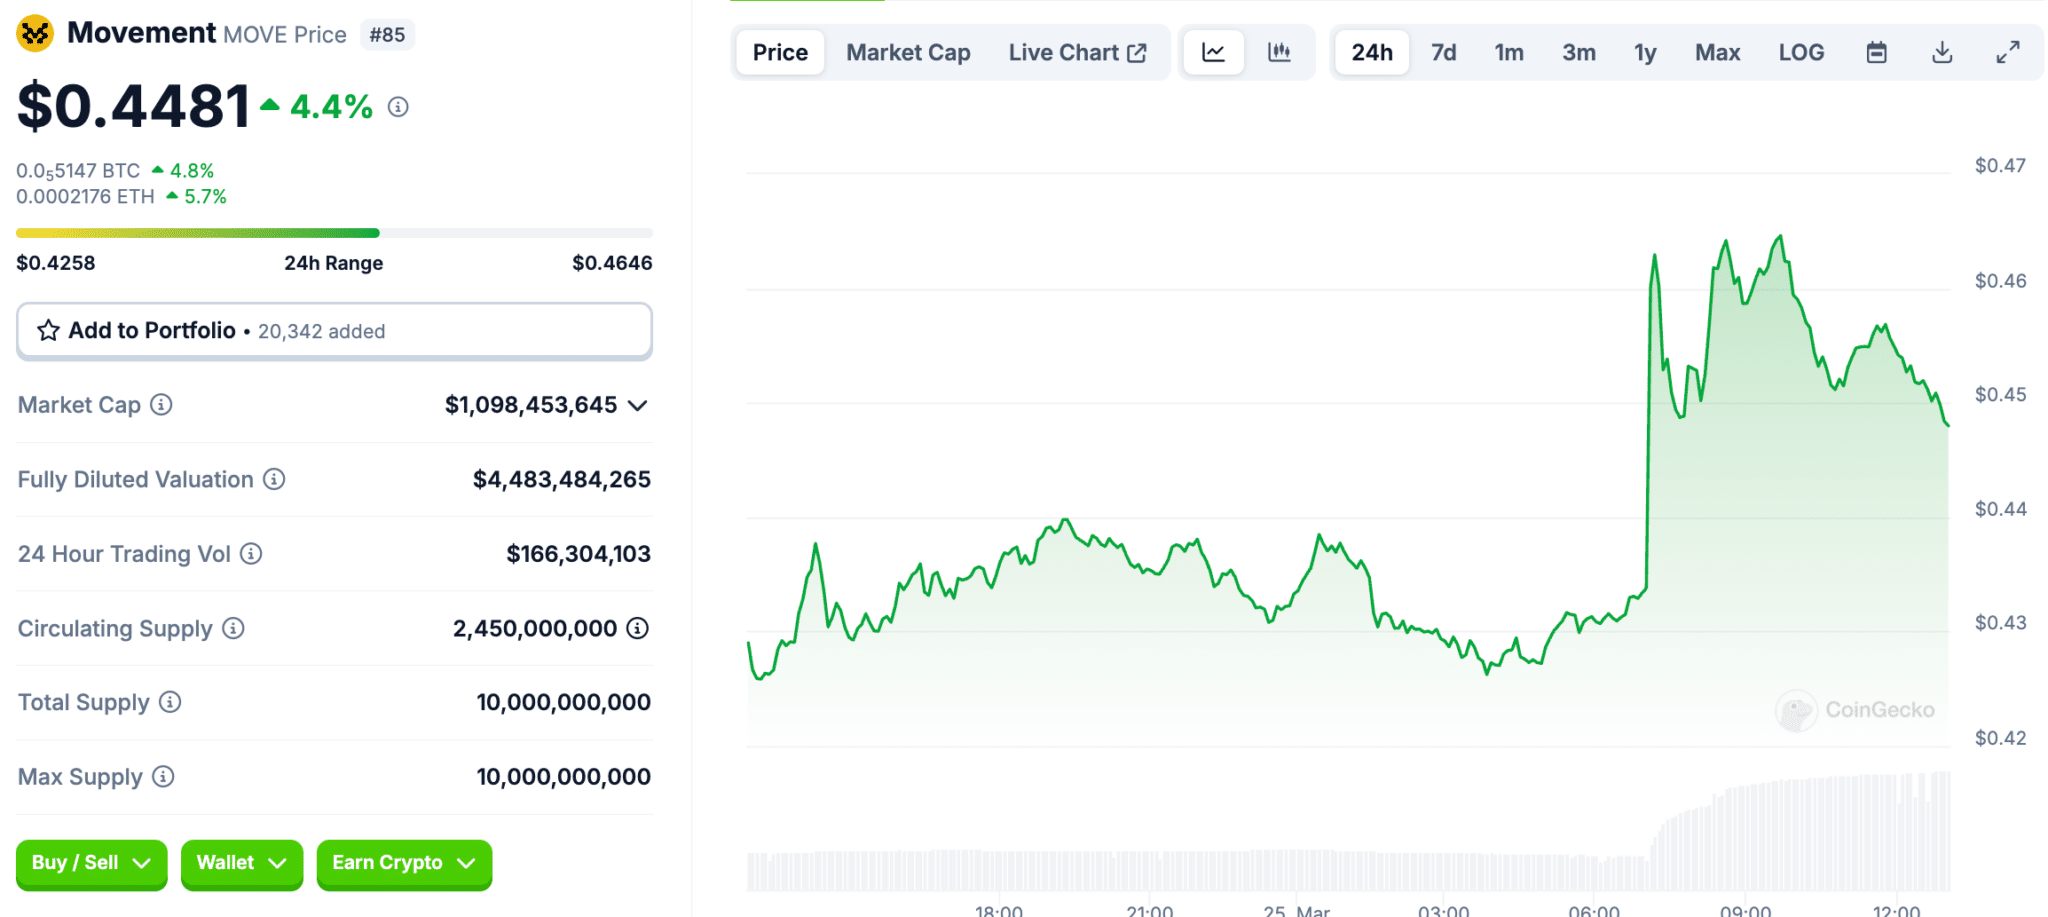Select the Max time range
Screen dimensions: 2048x917
click(1717, 52)
